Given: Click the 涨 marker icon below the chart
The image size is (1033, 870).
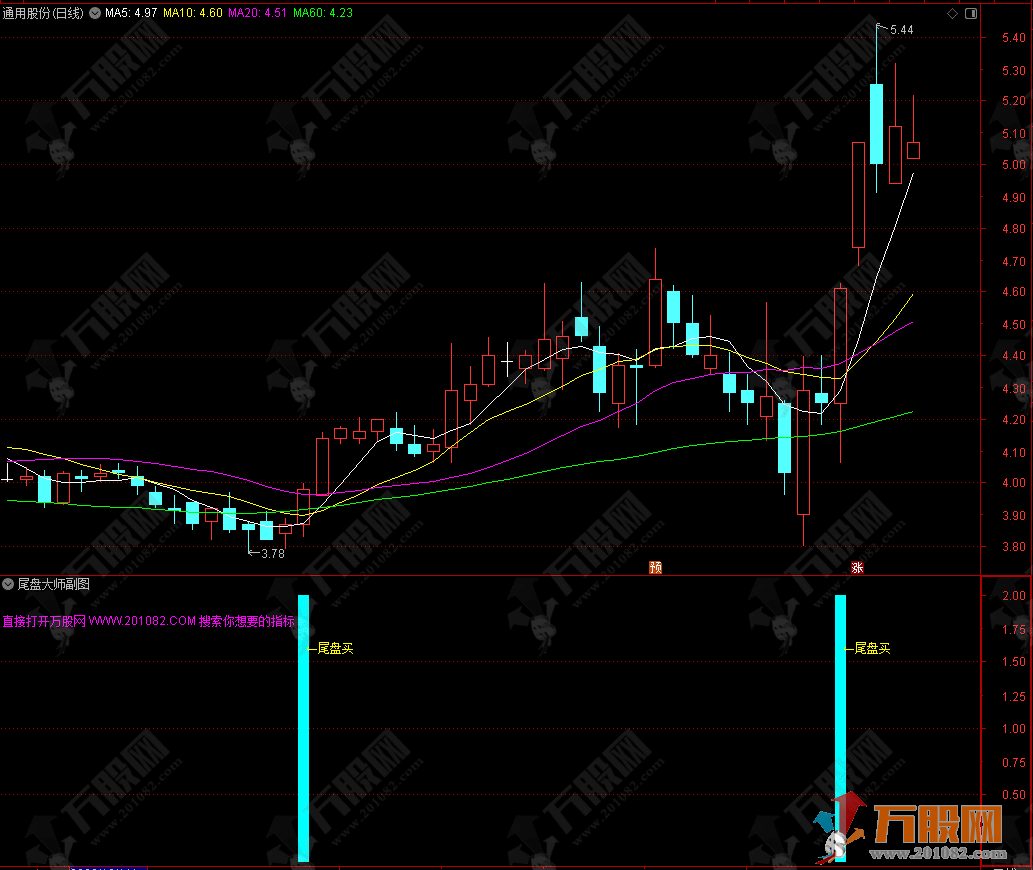Looking at the screenshot, I should 857,567.
